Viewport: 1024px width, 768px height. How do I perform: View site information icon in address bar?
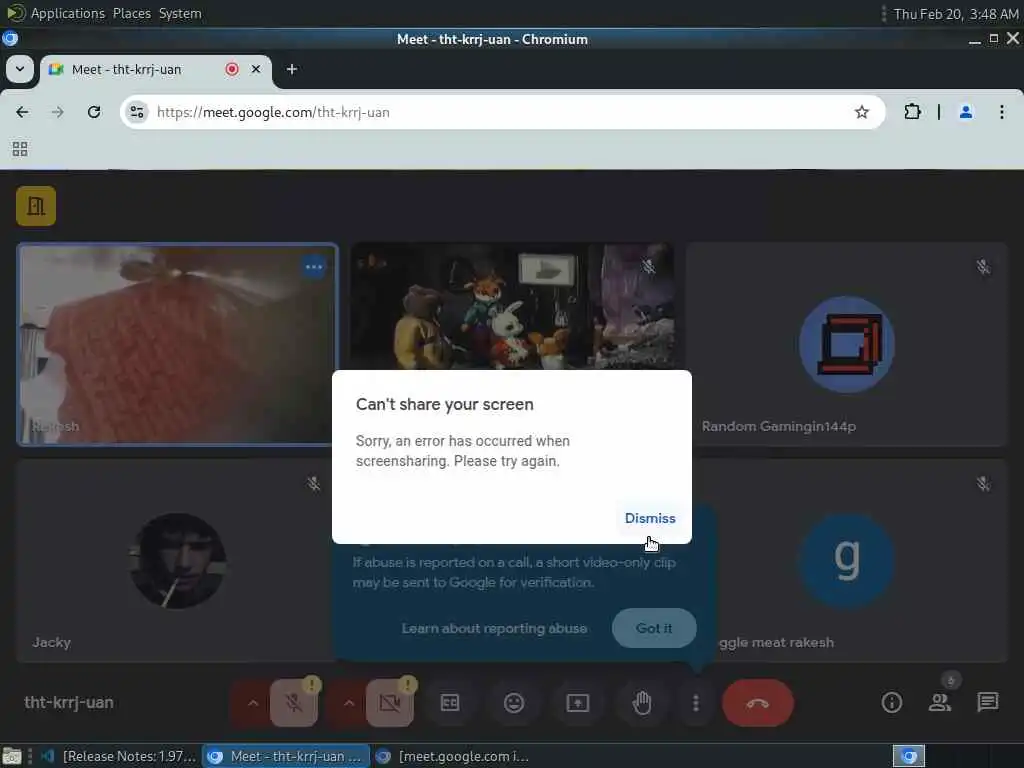point(137,112)
